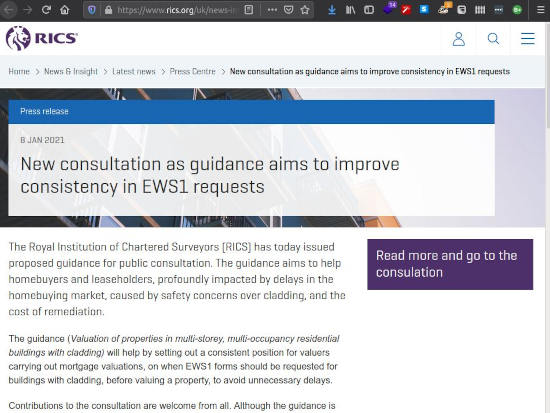
Task: Open the Firefox hamburger application menu
Action: [x=541, y=10]
